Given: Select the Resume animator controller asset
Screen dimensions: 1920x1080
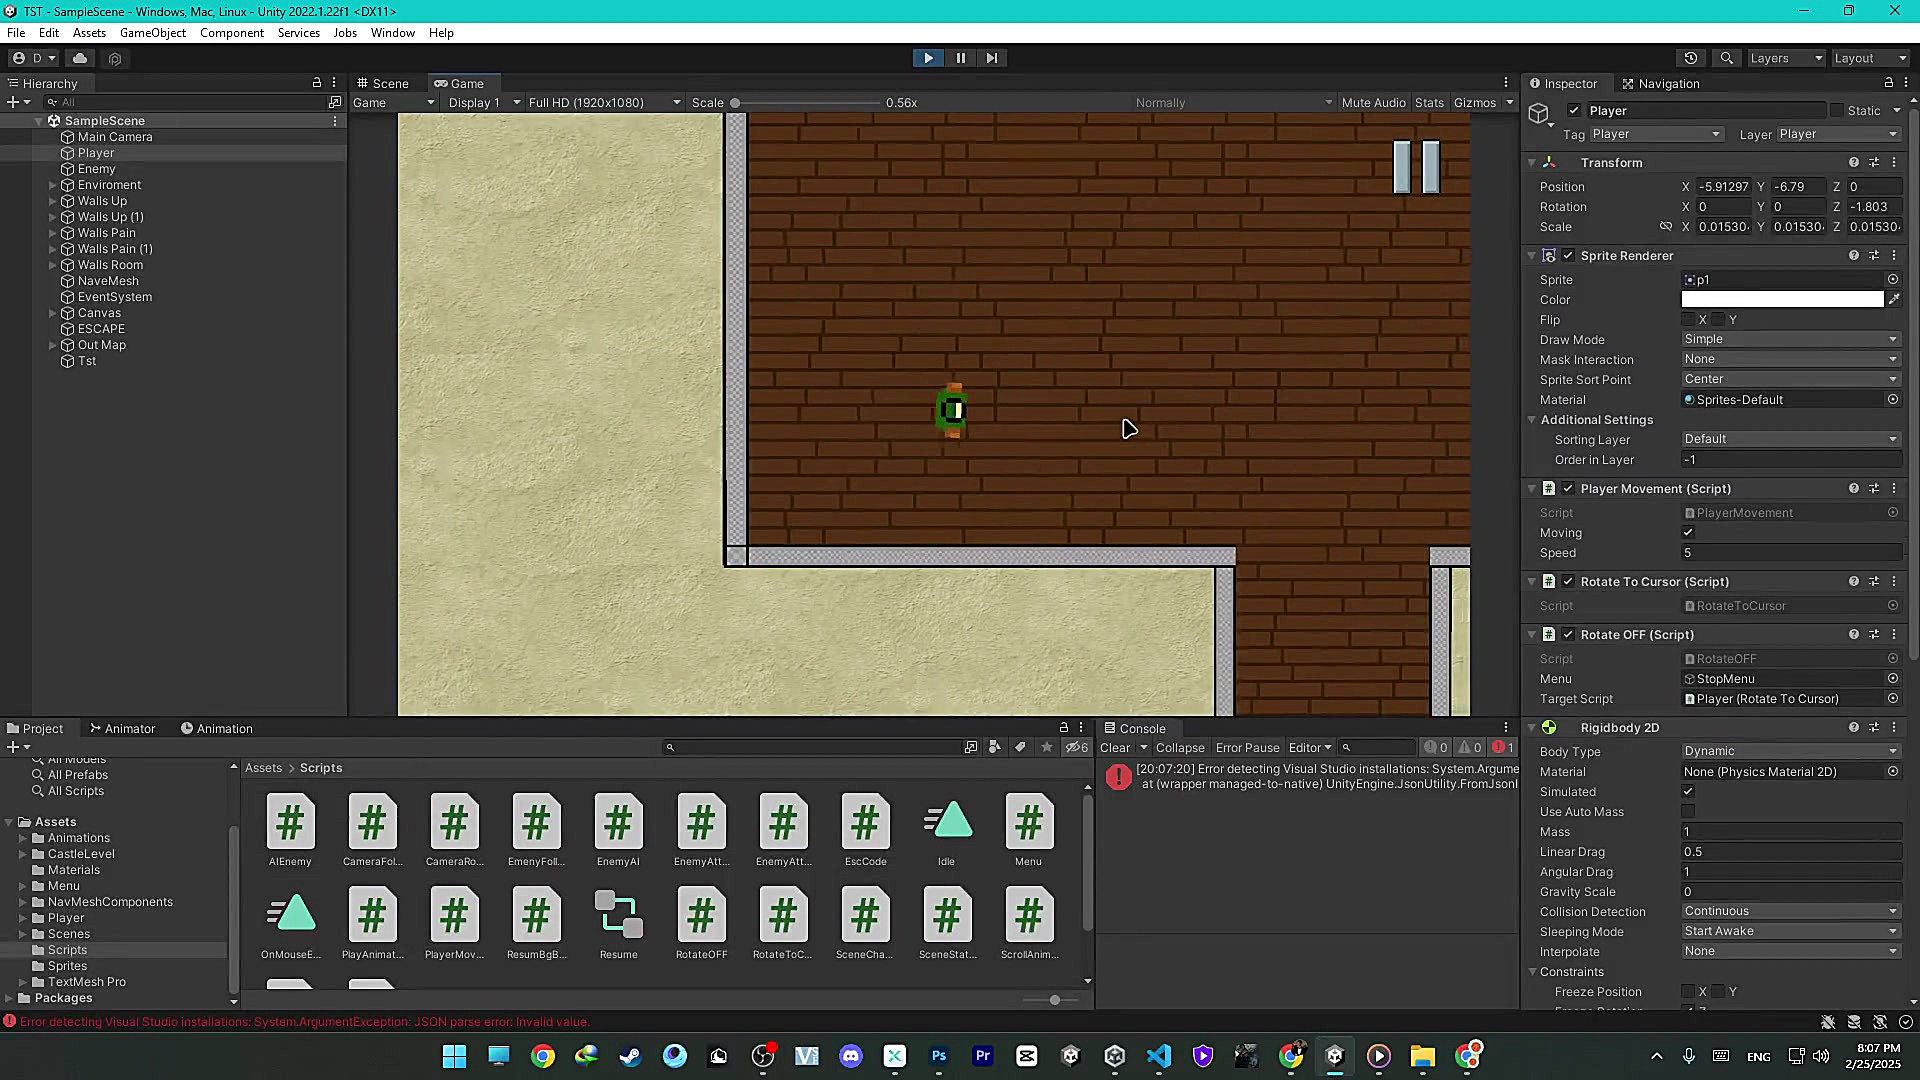Looking at the screenshot, I should click(x=619, y=922).
